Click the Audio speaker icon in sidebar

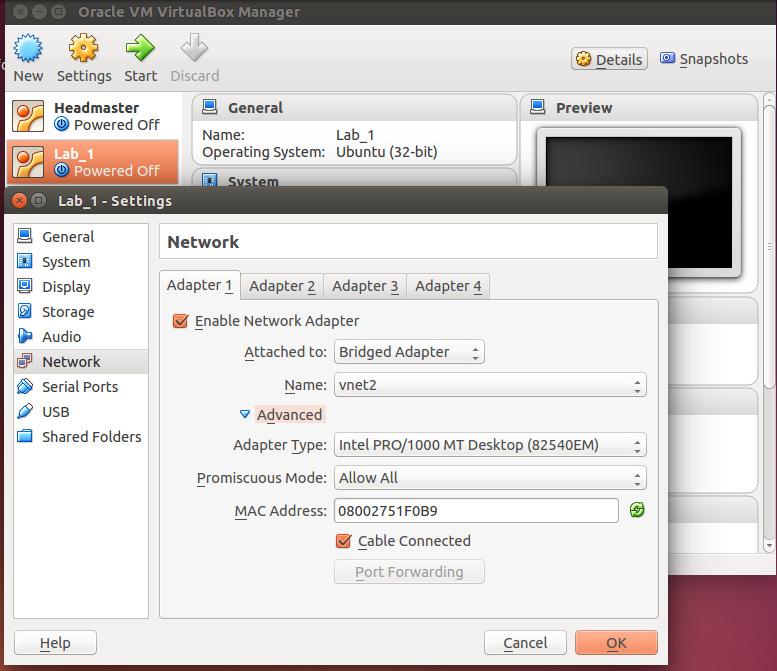click(25, 336)
